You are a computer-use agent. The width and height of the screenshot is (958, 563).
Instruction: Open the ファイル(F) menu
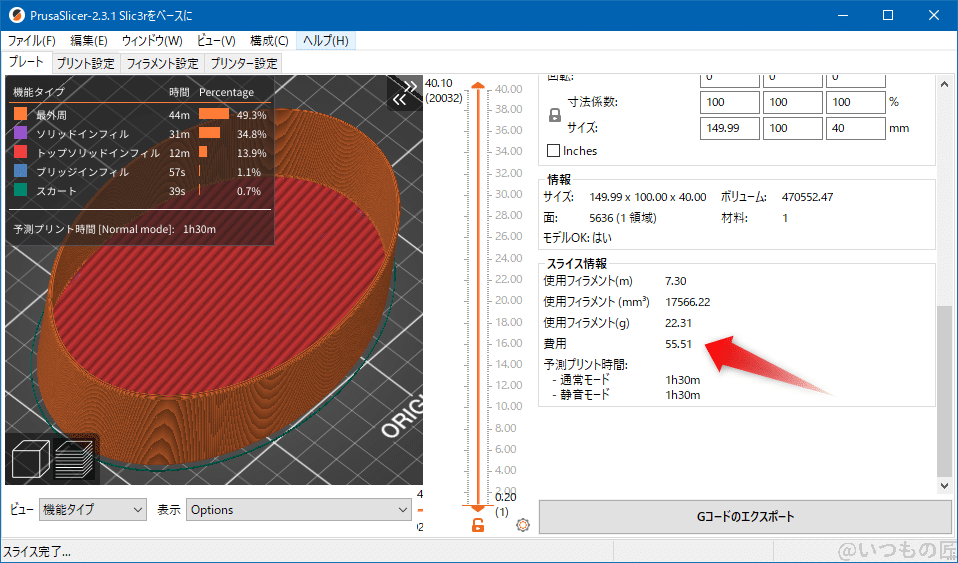pyautogui.click(x=32, y=41)
